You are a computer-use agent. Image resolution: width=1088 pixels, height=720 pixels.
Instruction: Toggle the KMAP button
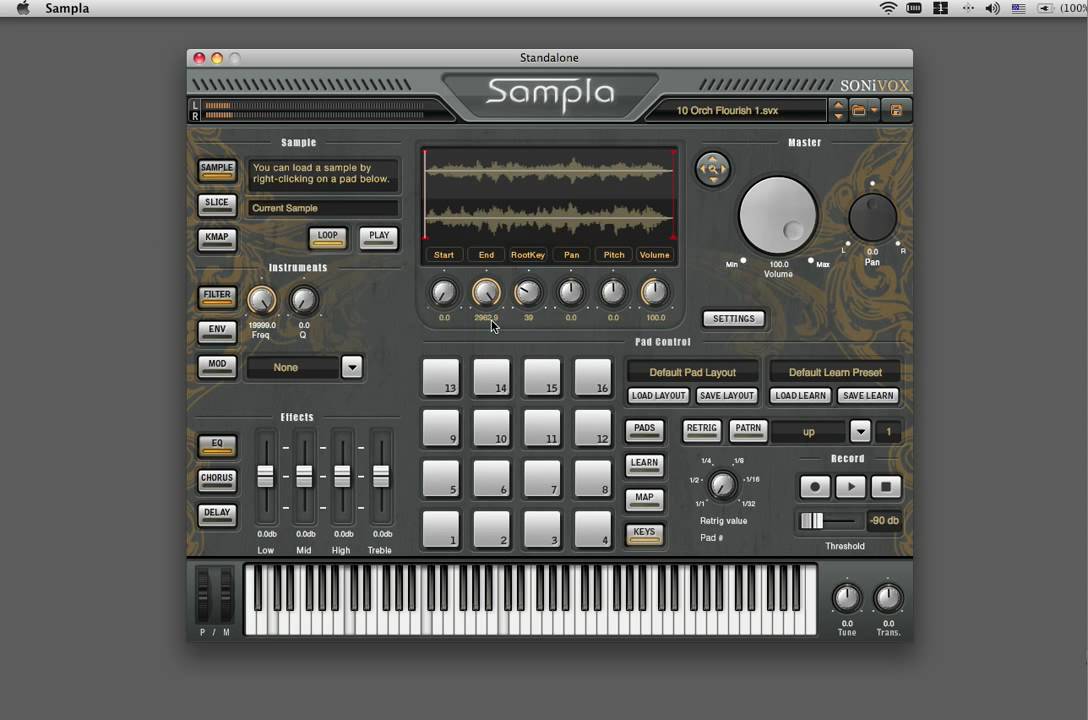[216, 239]
